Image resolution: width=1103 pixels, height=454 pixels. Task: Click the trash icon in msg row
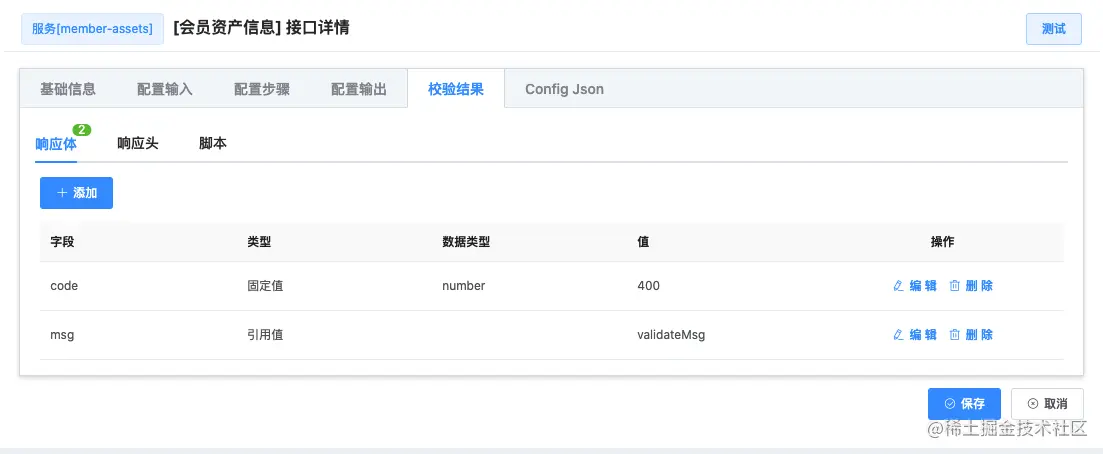pyautogui.click(x=955, y=335)
